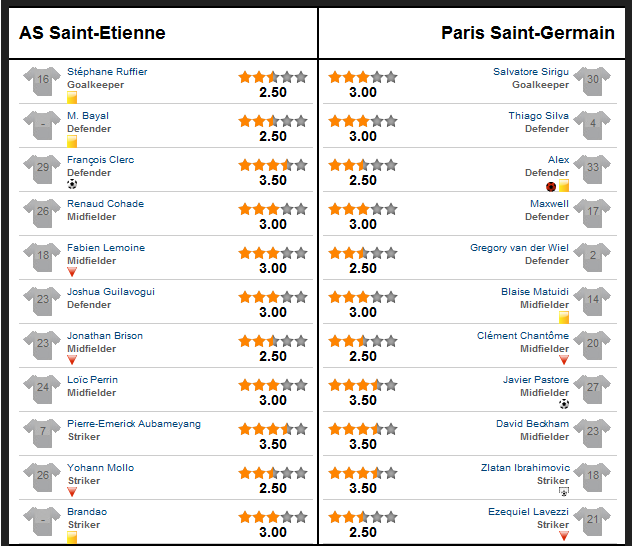
Task: Select the AS Saint-Etienne team header
Action: tap(92, 33)
